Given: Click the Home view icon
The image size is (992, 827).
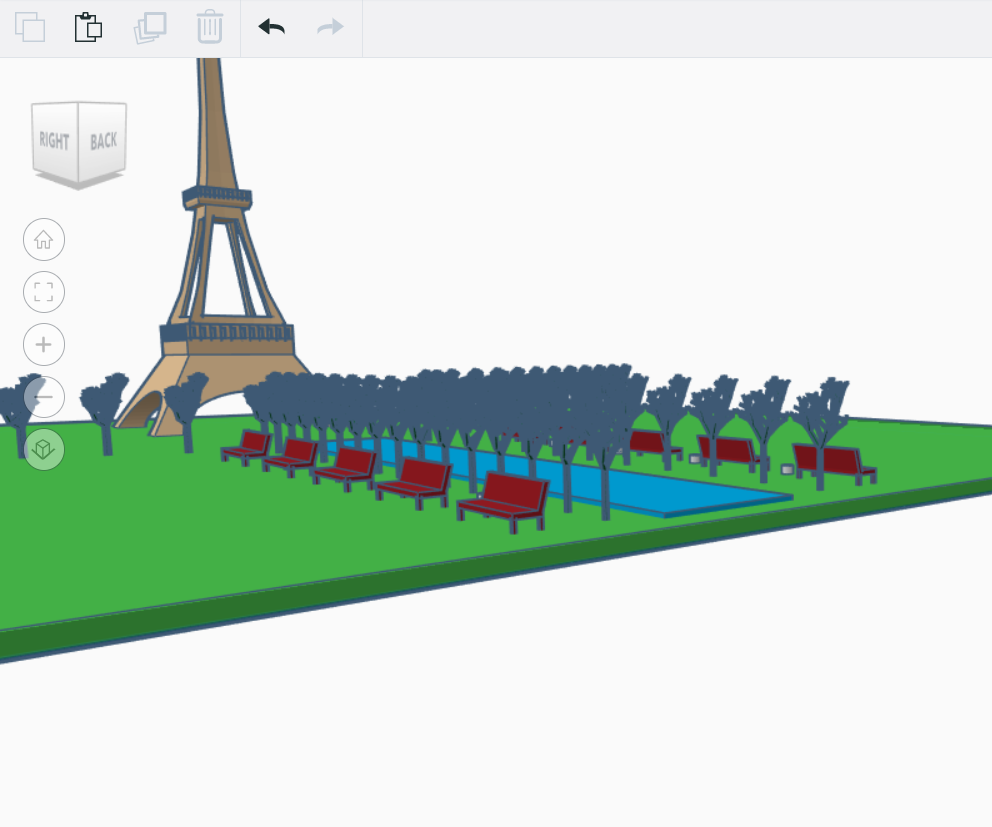Looking at the screenshot, I should point(43,239).
